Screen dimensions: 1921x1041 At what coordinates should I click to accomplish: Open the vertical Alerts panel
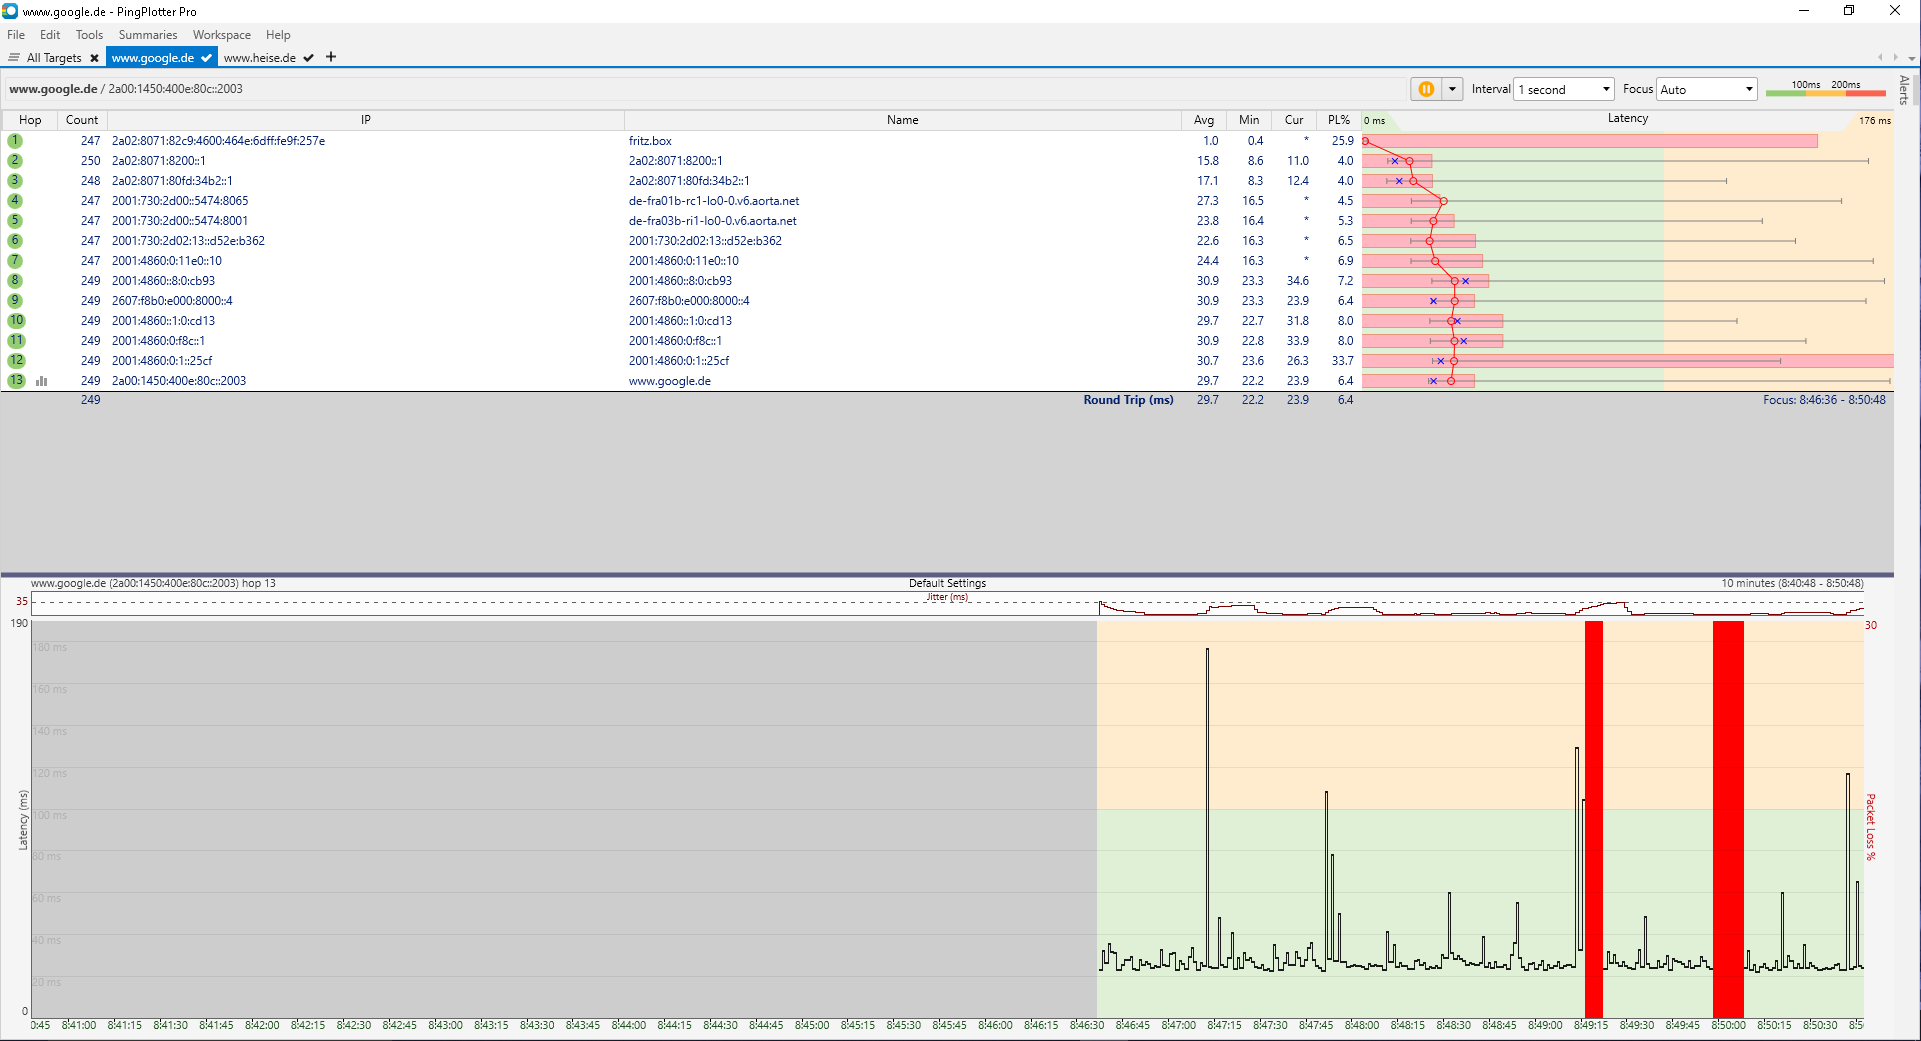(x=1904, y=90)
